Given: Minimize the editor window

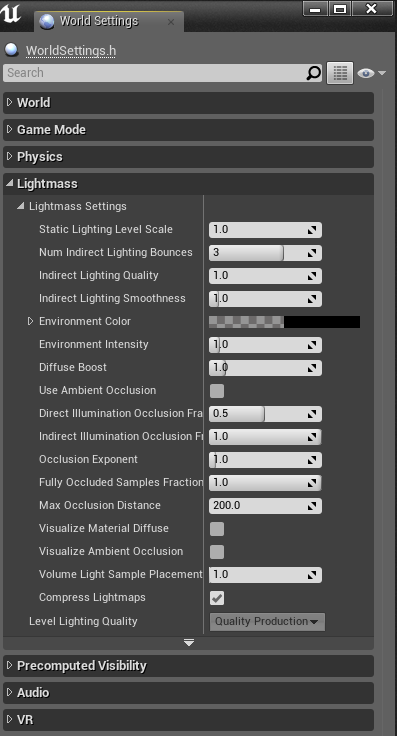Looking at the screenshot, I should pos(315,9).
